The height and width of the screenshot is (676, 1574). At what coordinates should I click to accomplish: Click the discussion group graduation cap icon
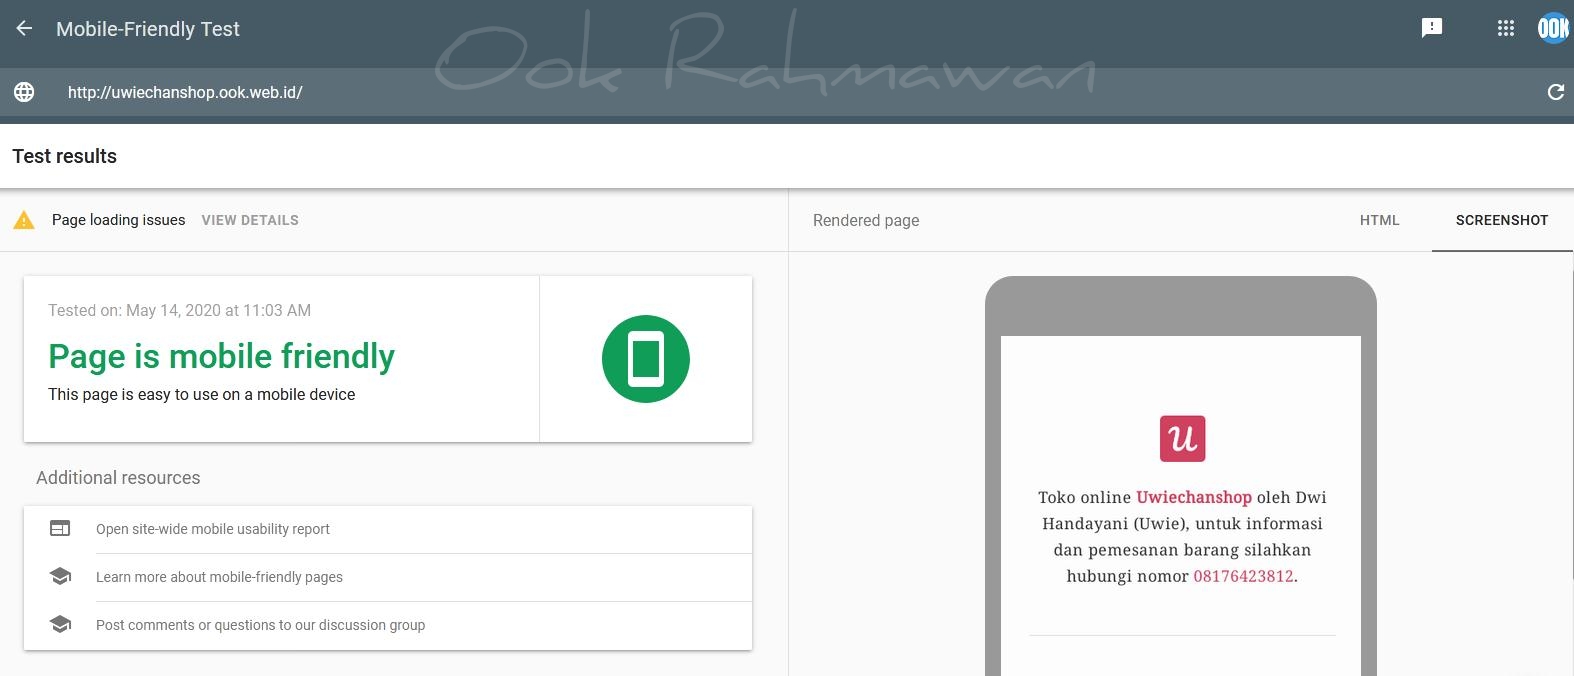pyautogui.click(x=60, y=625)
